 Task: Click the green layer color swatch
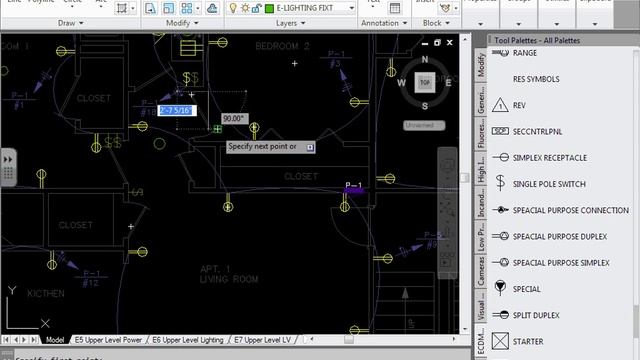269,8
